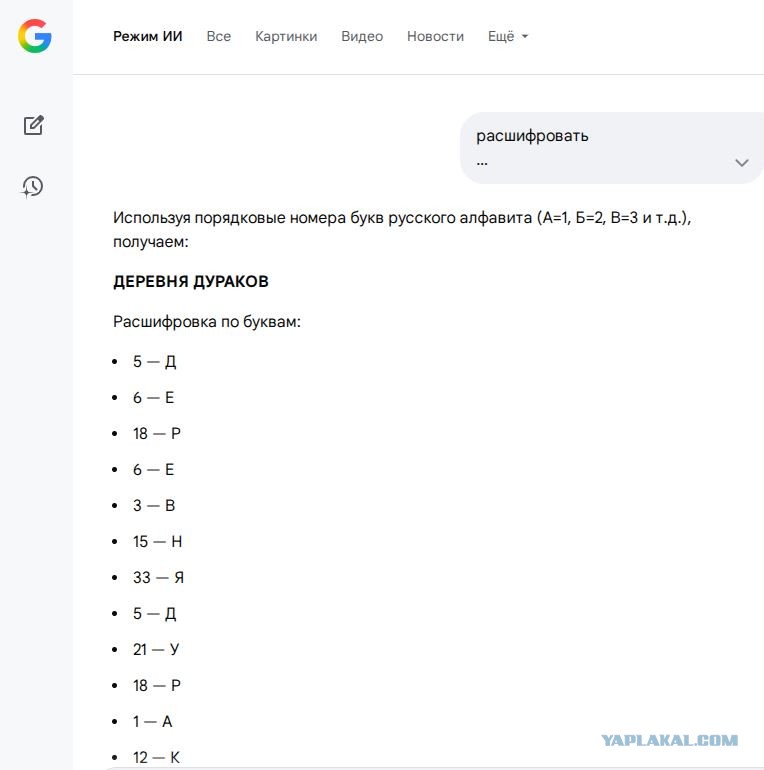Switch to the Картинки tab
This screenshot has width=764, height=770.
[x=286, y=36]
